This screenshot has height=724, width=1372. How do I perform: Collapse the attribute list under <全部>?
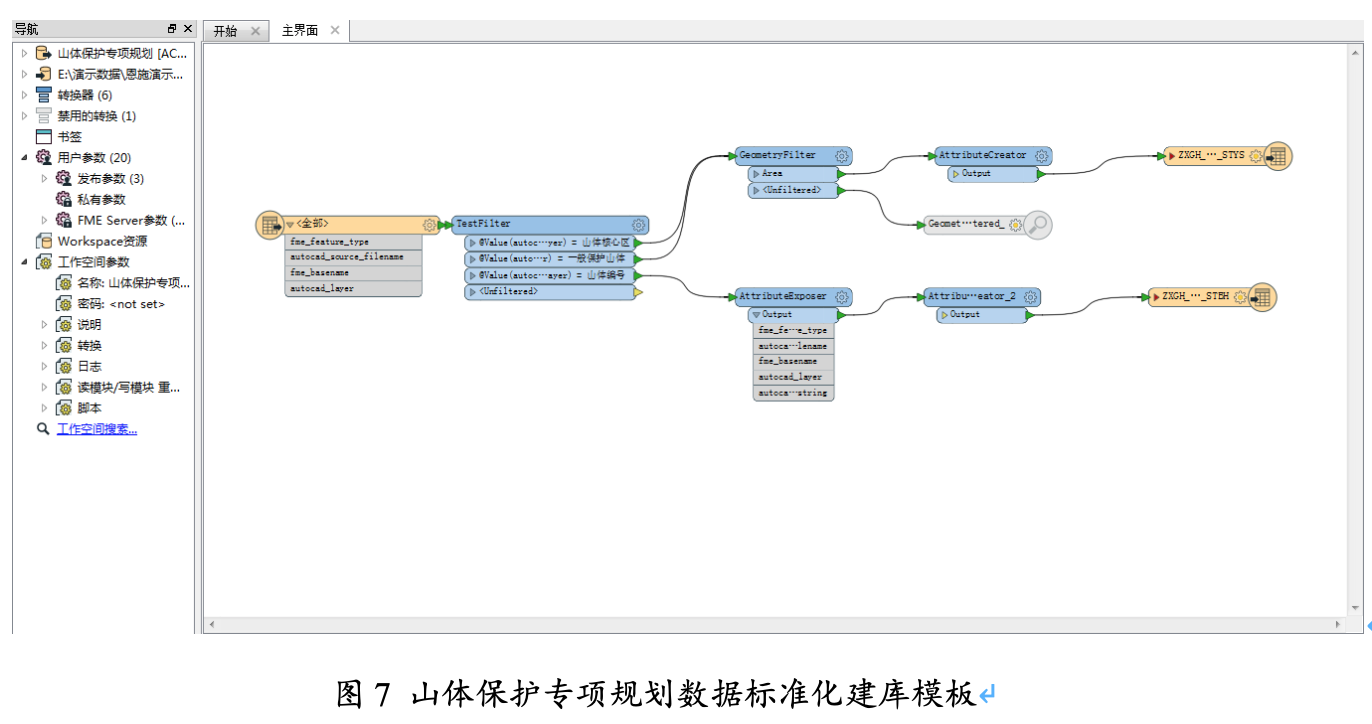point(289,224)
